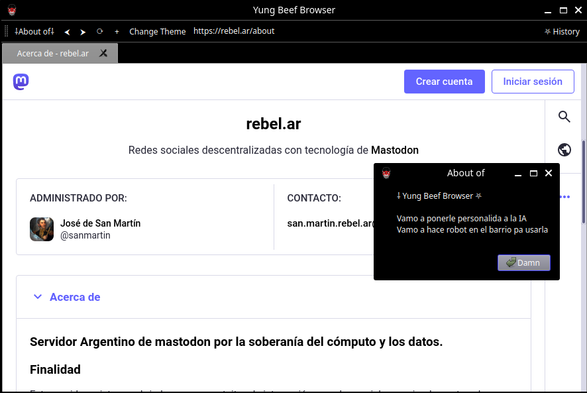
Task: Open José de San Martín's avatar thumbnail
Action: pyautogui.click(x=42, y=229)
